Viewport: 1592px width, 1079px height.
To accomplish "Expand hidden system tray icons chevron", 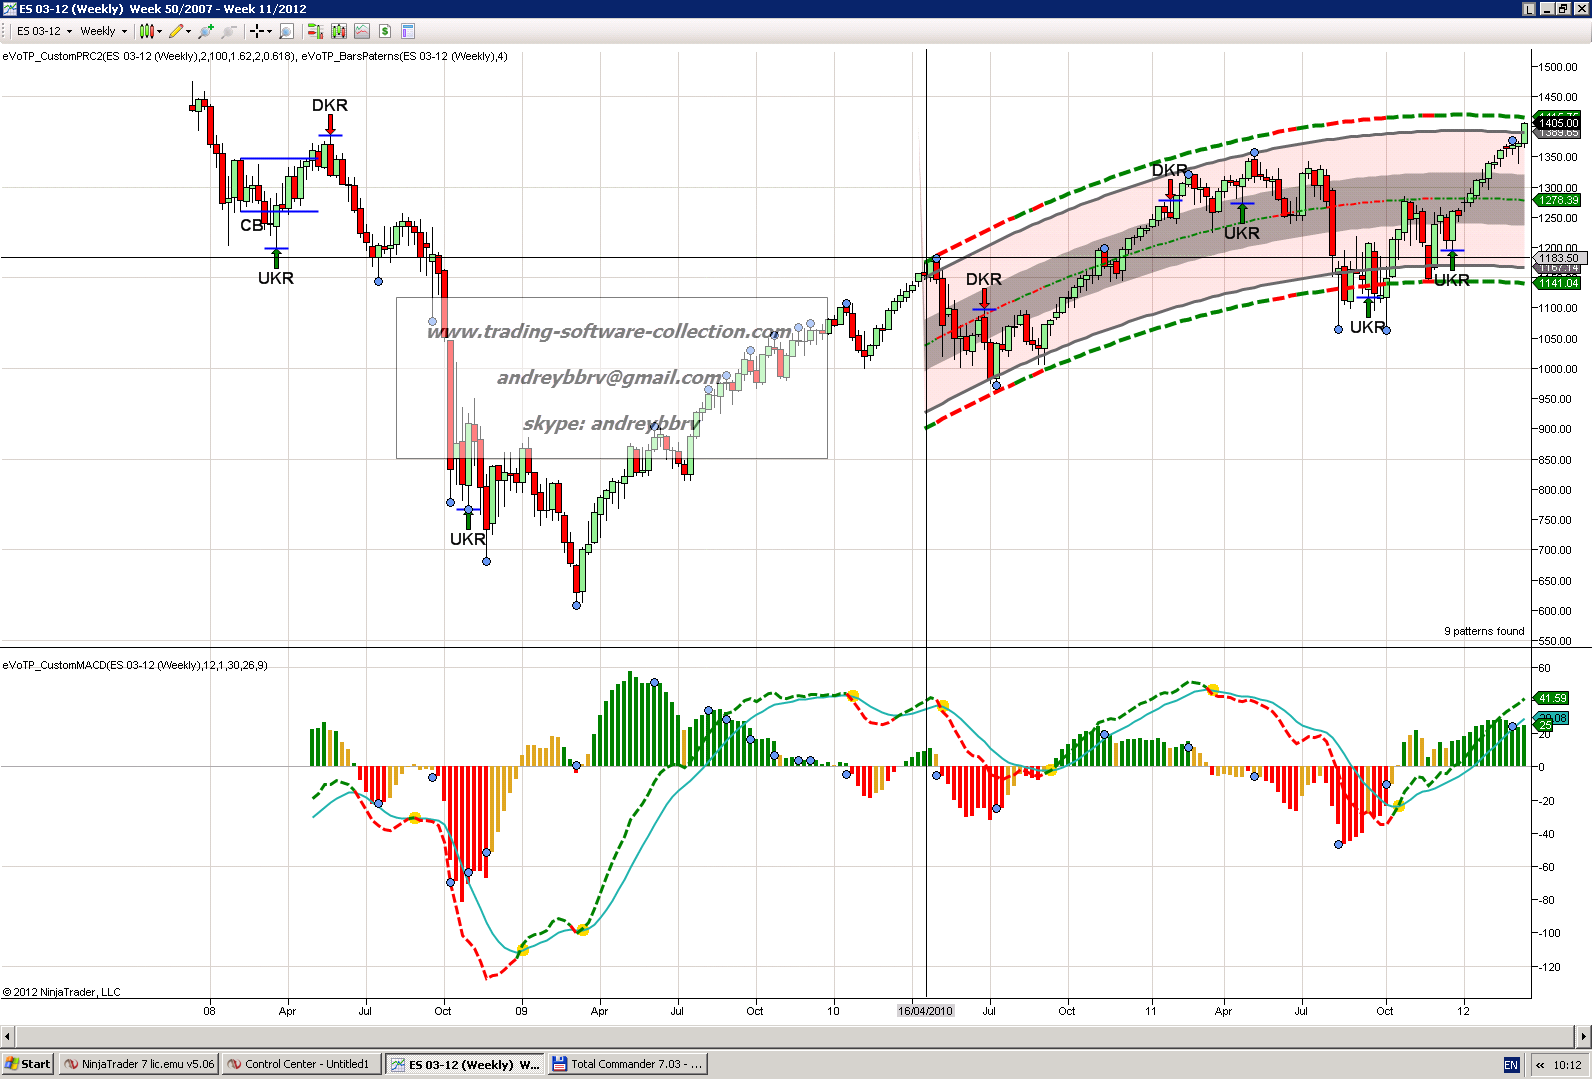I will pos(1540,1065).
